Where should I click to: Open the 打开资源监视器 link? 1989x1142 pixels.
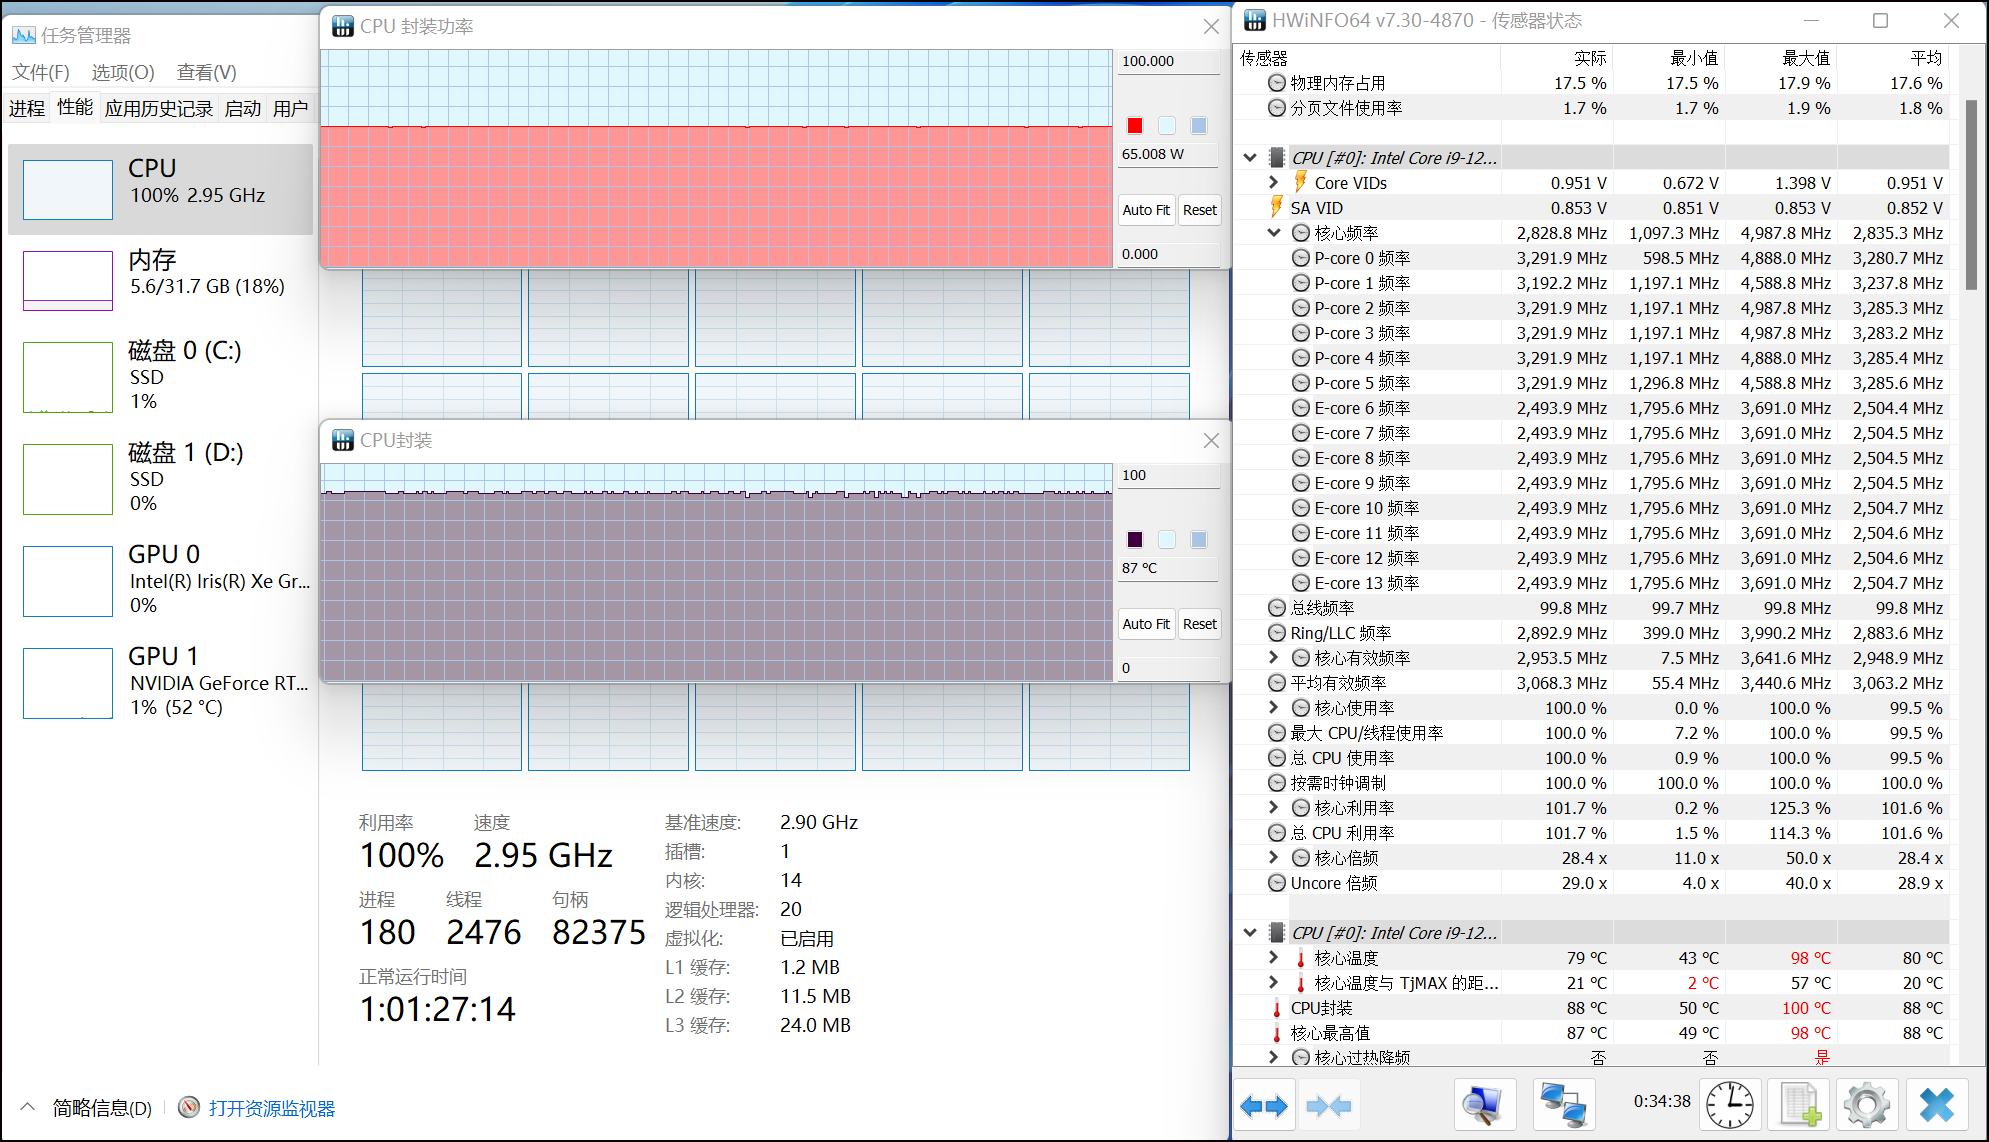pos(271,1108)
